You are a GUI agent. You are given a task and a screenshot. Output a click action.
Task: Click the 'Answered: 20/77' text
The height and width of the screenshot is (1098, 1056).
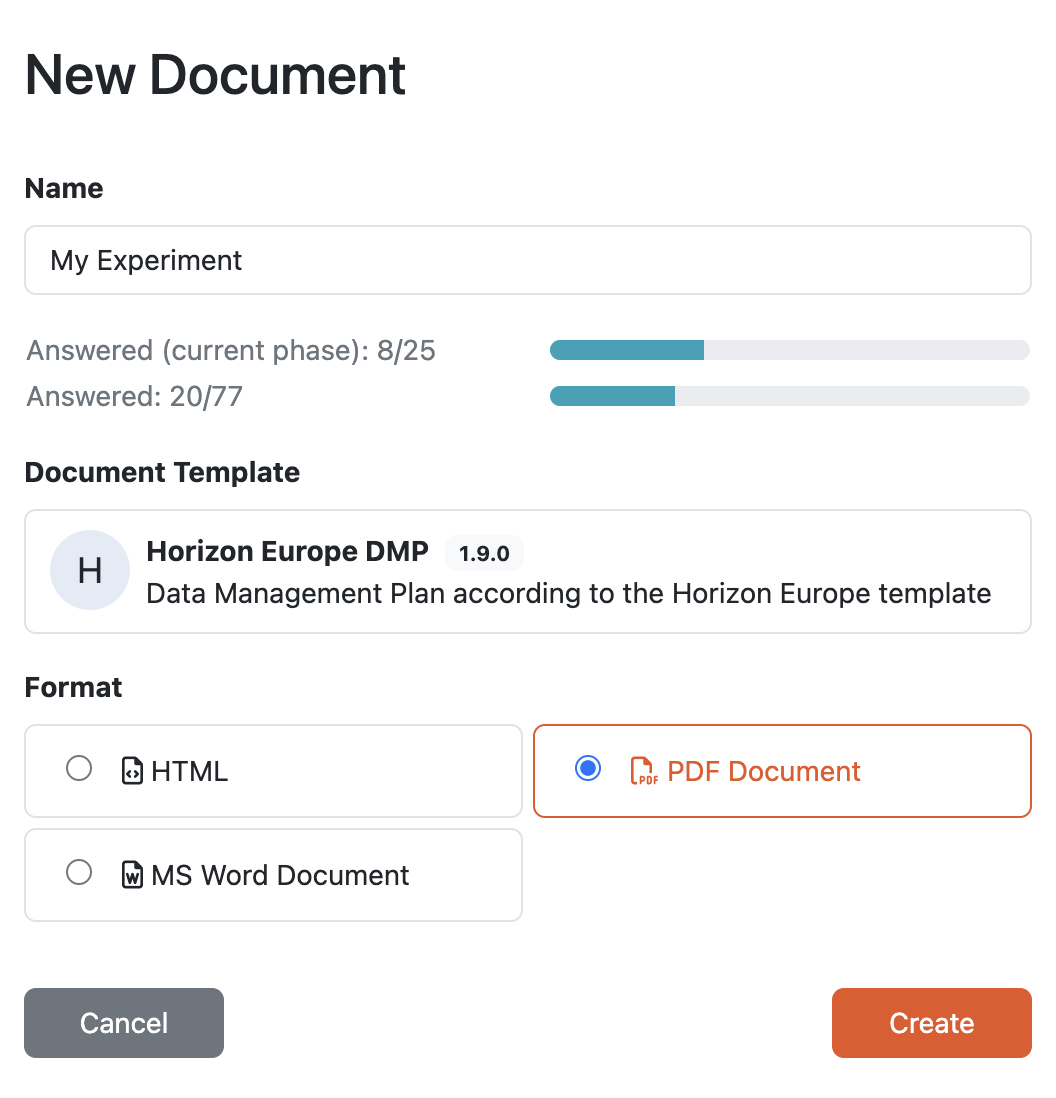[134, 396]
